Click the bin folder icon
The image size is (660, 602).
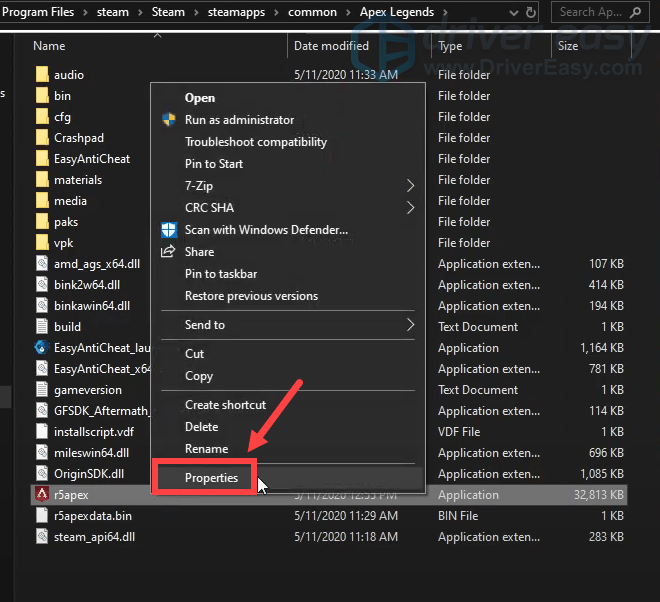pyautogui.click(x=42, y=96)
